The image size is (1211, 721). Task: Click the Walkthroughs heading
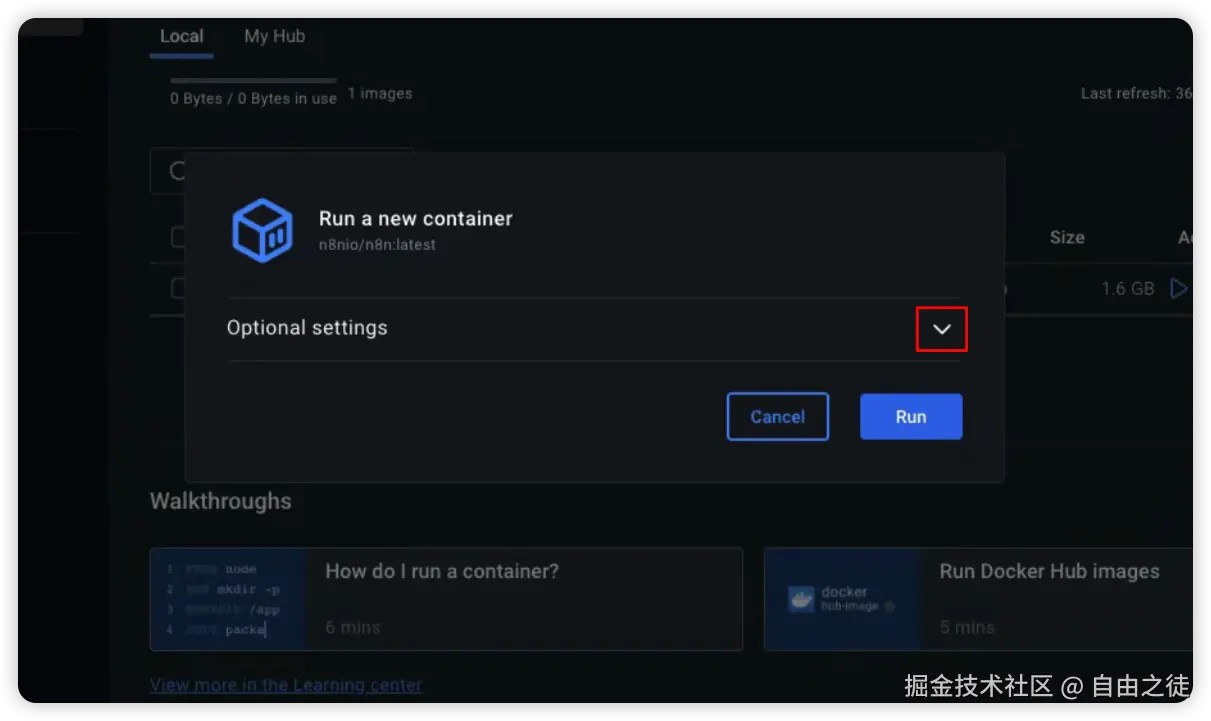[x=221, y=501]
